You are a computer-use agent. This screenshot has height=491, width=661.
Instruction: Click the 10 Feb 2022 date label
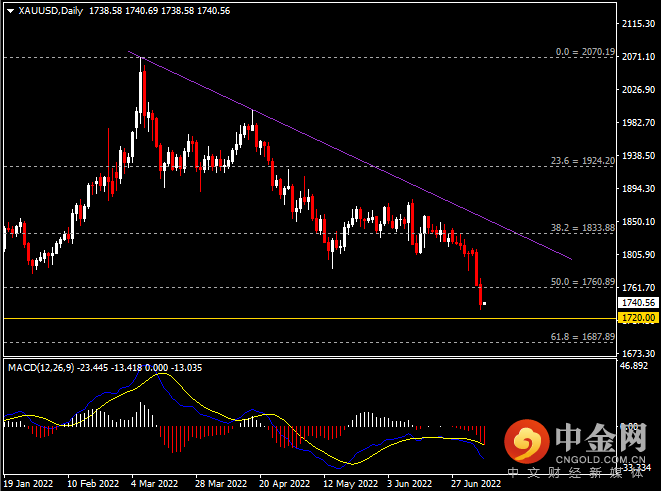pyautogui.click(x=93, y=483)
